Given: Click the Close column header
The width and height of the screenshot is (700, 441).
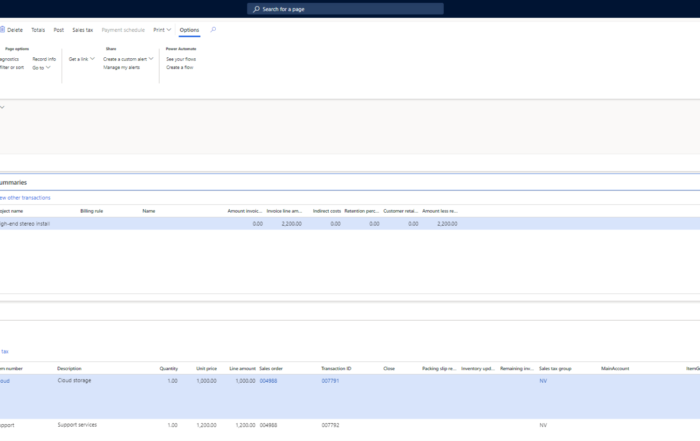Looking at the screenshot, I should coord(389,368).
